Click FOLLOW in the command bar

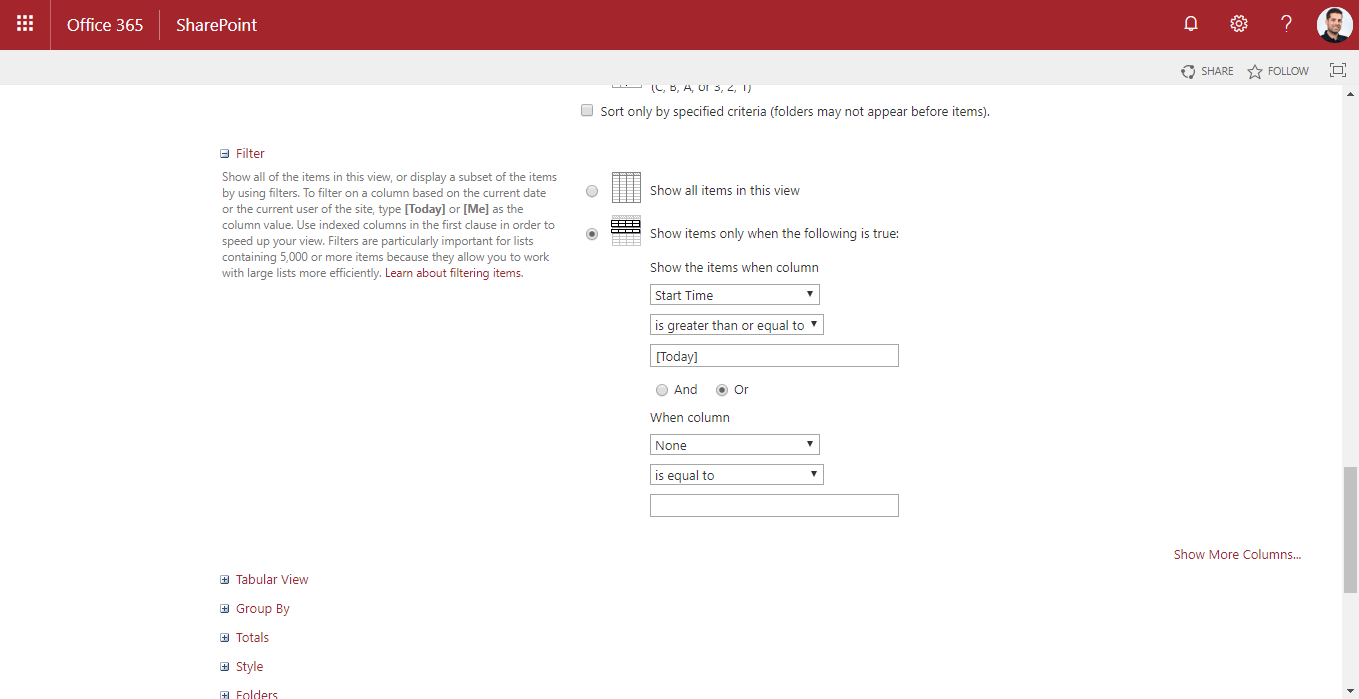point(1286,70)
